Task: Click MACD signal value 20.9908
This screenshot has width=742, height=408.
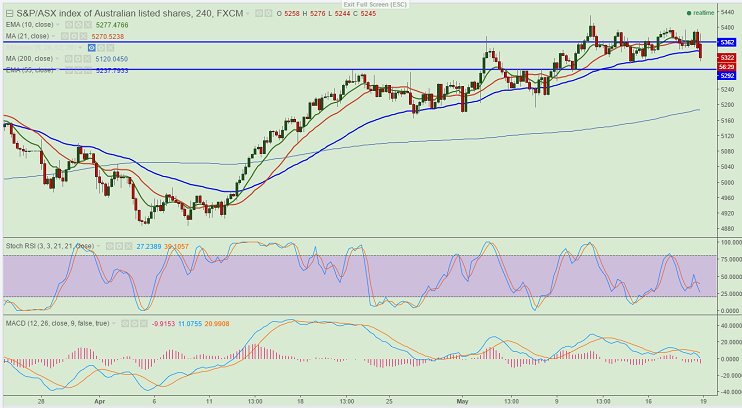Action: 217,324
